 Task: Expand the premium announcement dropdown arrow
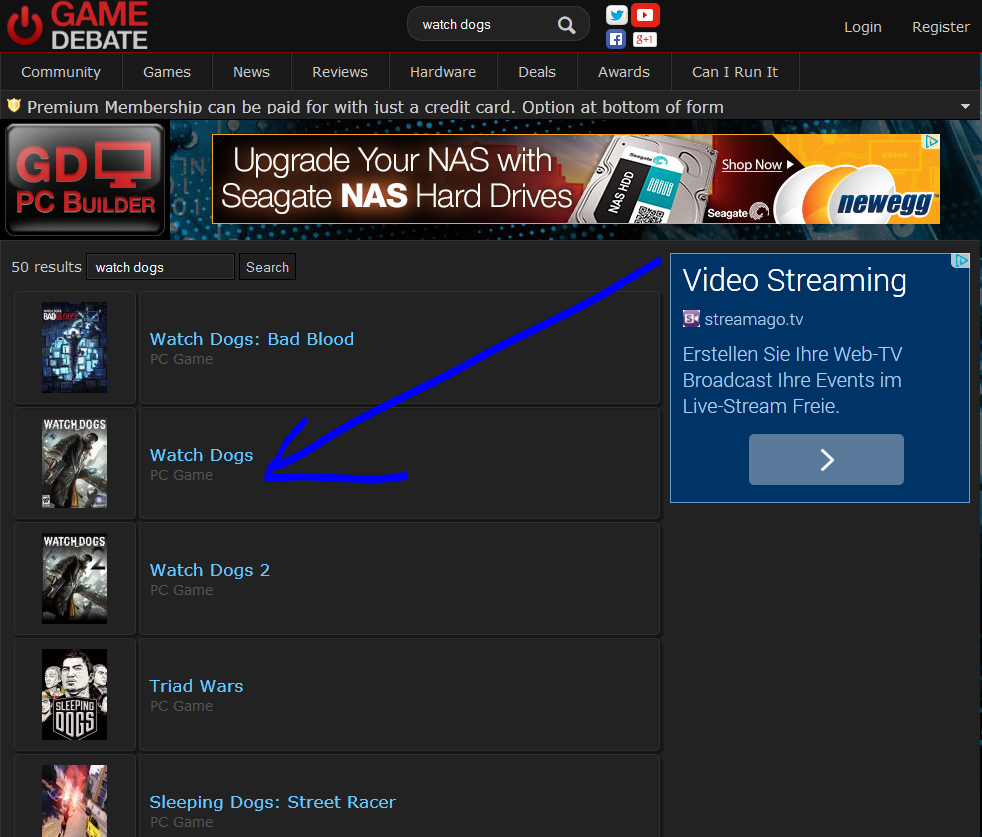point(965,107)
